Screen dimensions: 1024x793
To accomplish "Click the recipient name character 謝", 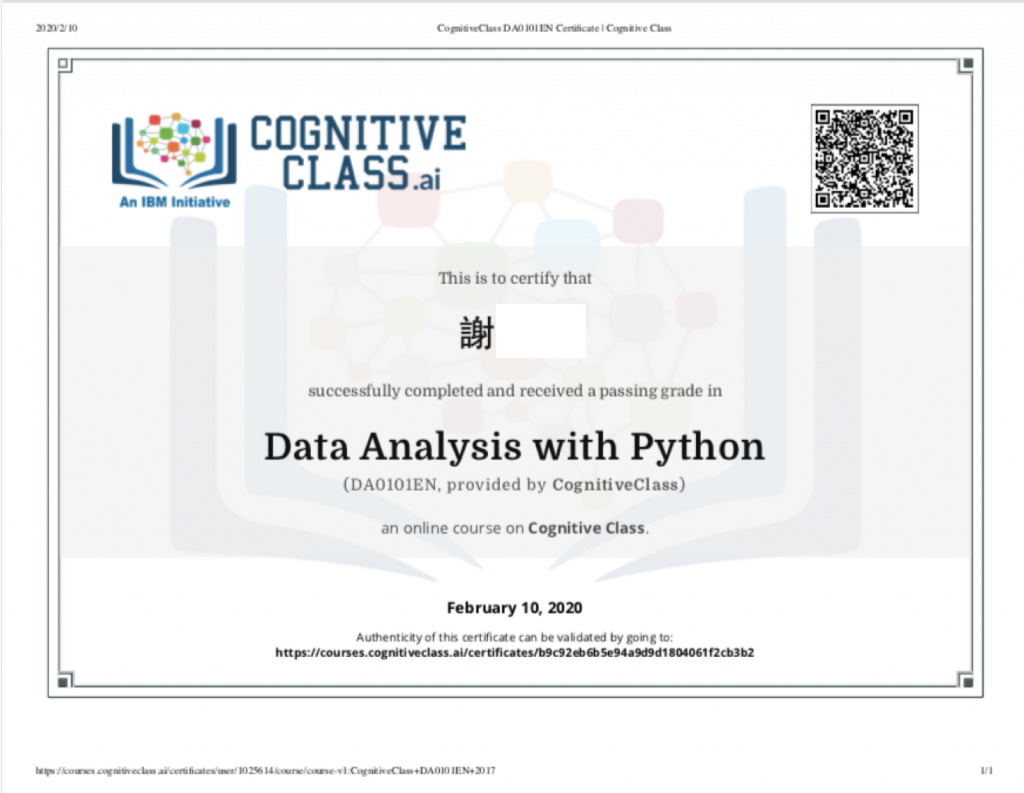I will pyautogui.click(x=477, y=332).
